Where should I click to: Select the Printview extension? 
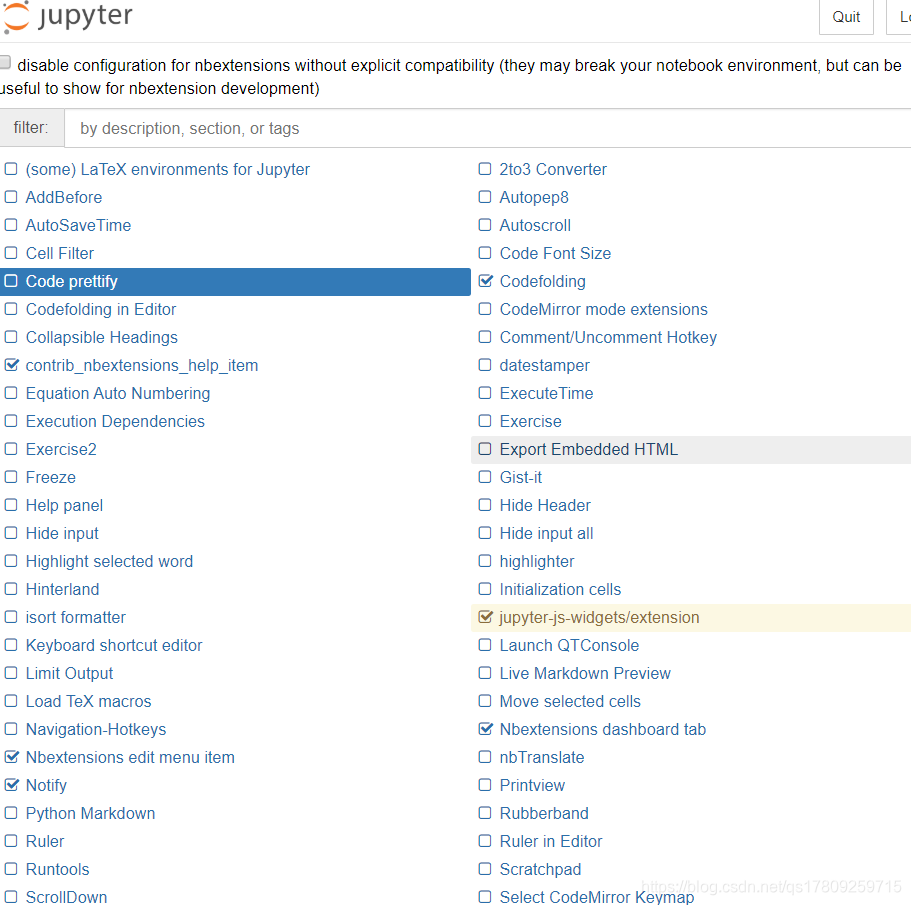[532, 785]
